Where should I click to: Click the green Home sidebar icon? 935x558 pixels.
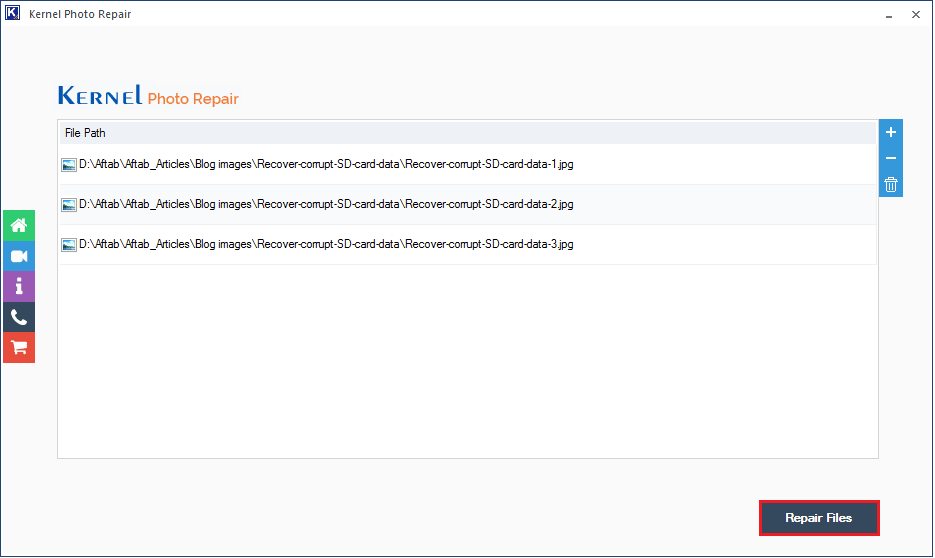[19, 225]
